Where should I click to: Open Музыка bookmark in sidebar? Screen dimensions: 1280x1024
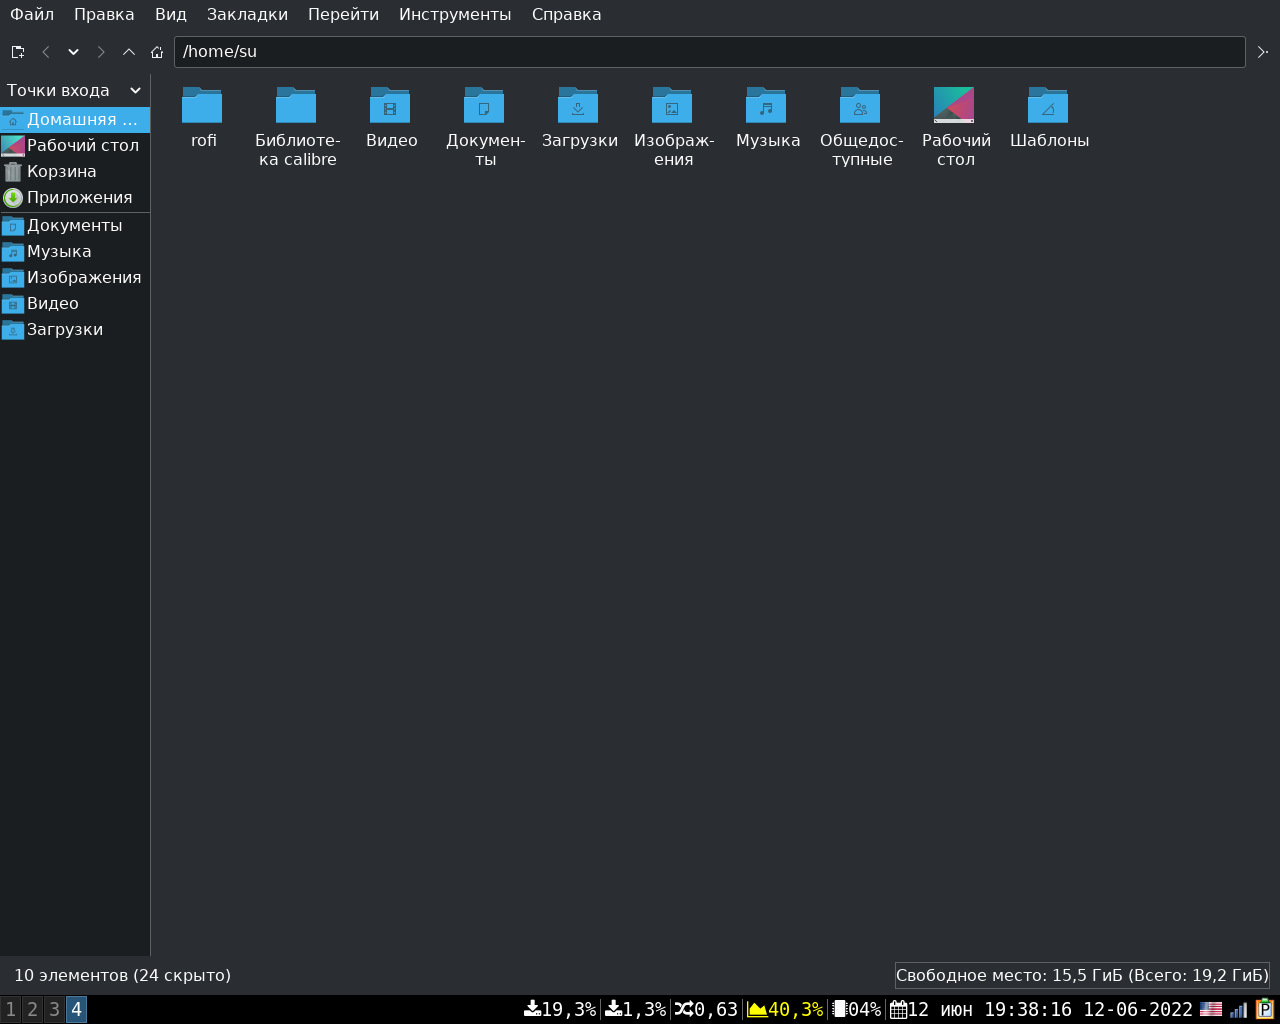pos(75,252)
